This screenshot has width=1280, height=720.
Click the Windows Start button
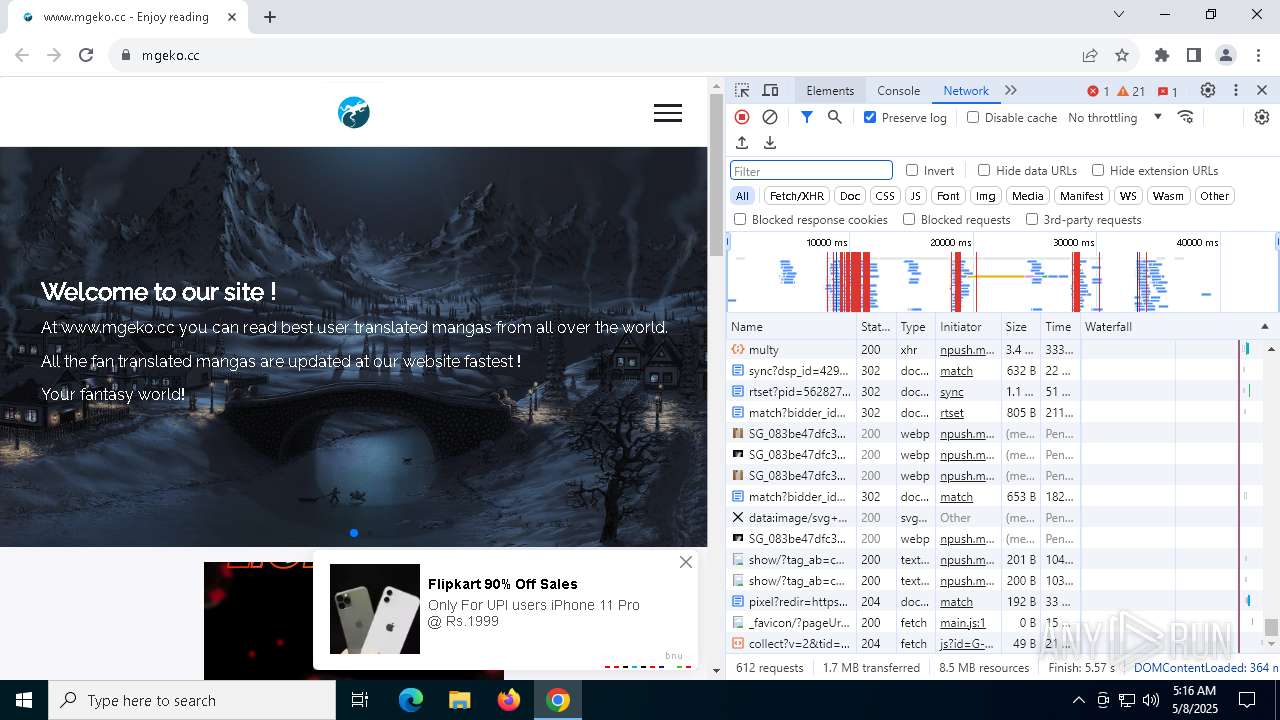point(24,700)
